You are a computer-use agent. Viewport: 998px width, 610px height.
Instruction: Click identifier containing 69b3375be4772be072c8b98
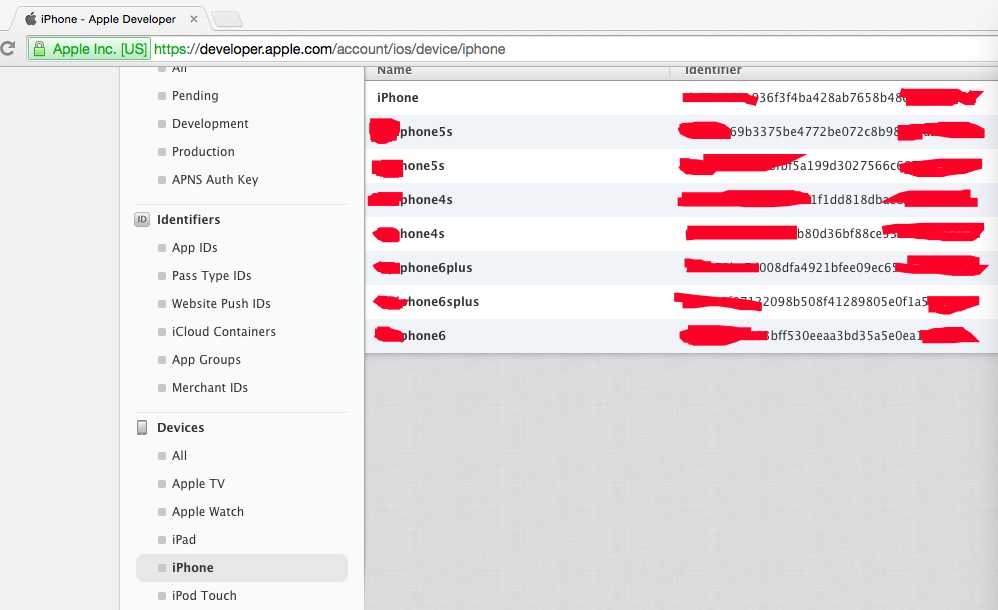815,132
